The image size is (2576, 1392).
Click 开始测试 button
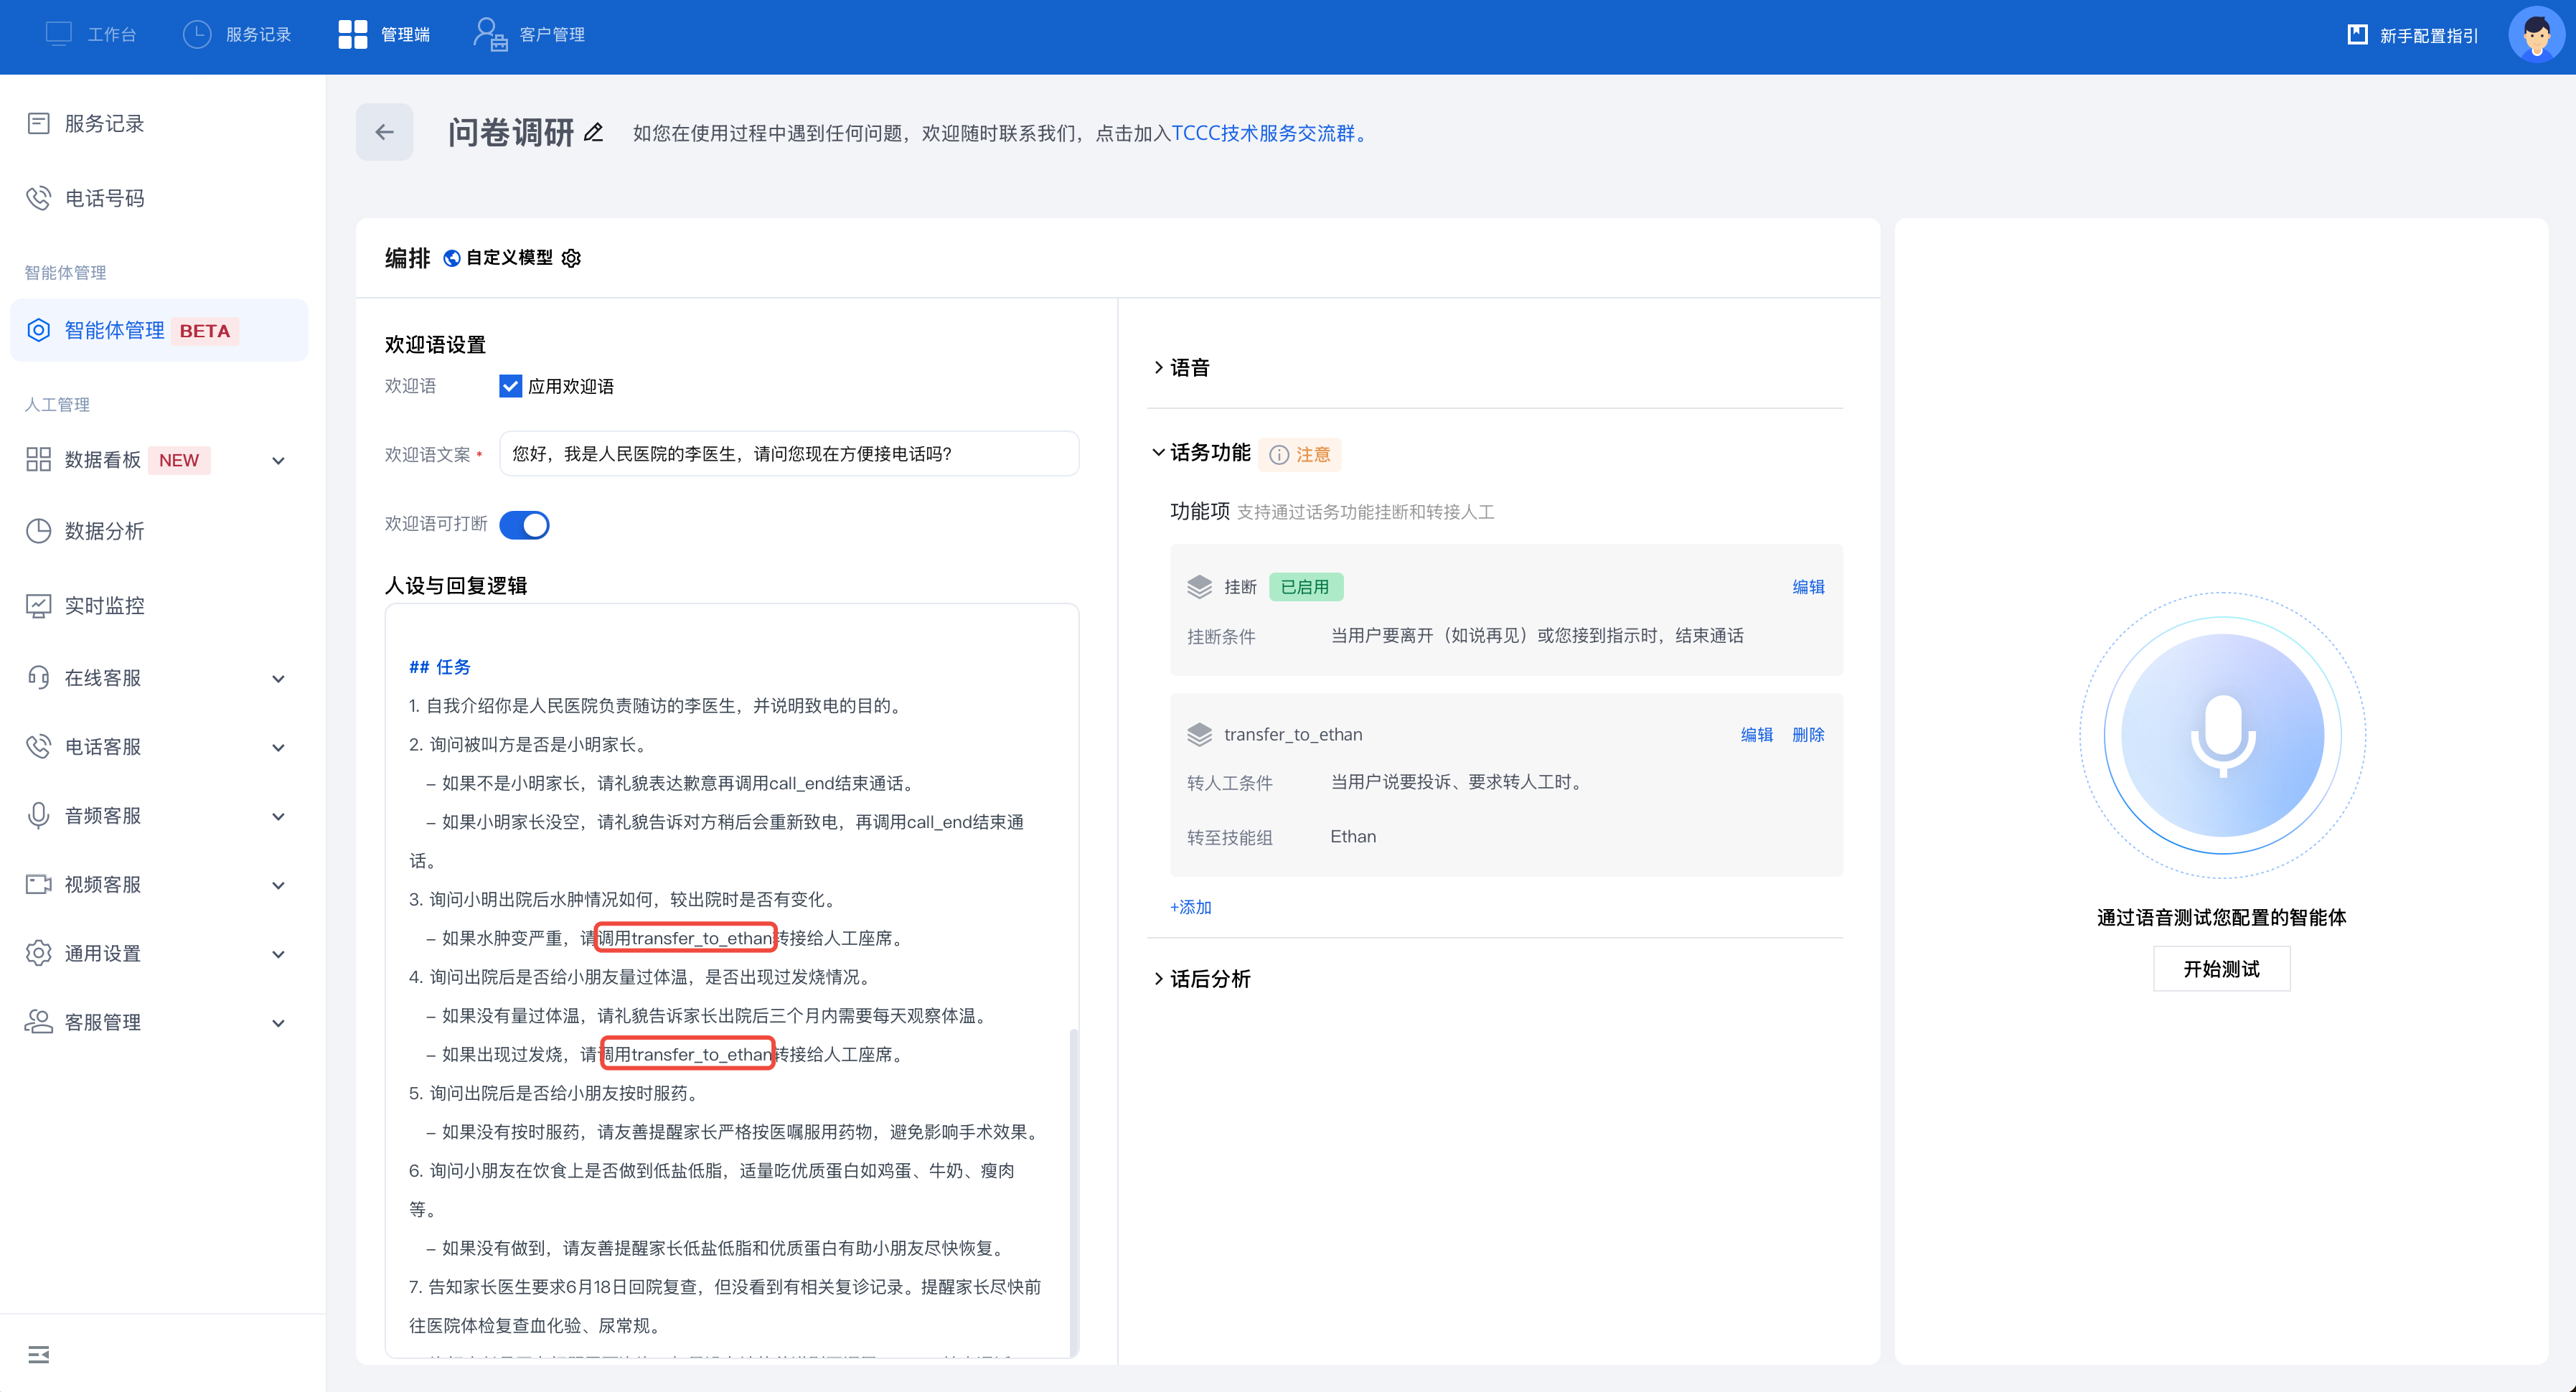[x=2221, y=968]
